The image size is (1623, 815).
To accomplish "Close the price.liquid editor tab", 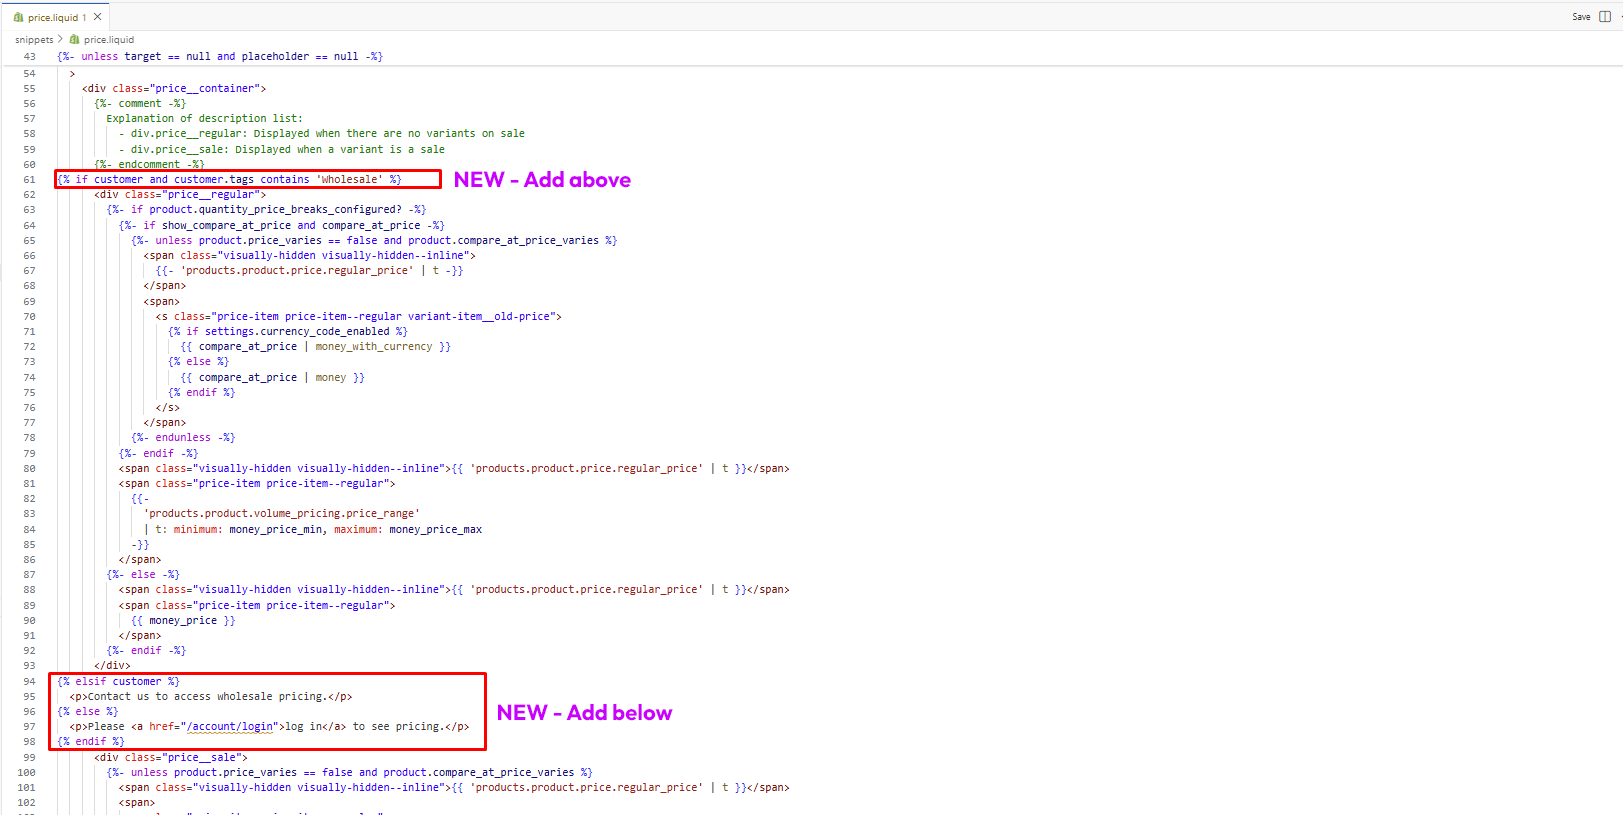I will 97,17.
